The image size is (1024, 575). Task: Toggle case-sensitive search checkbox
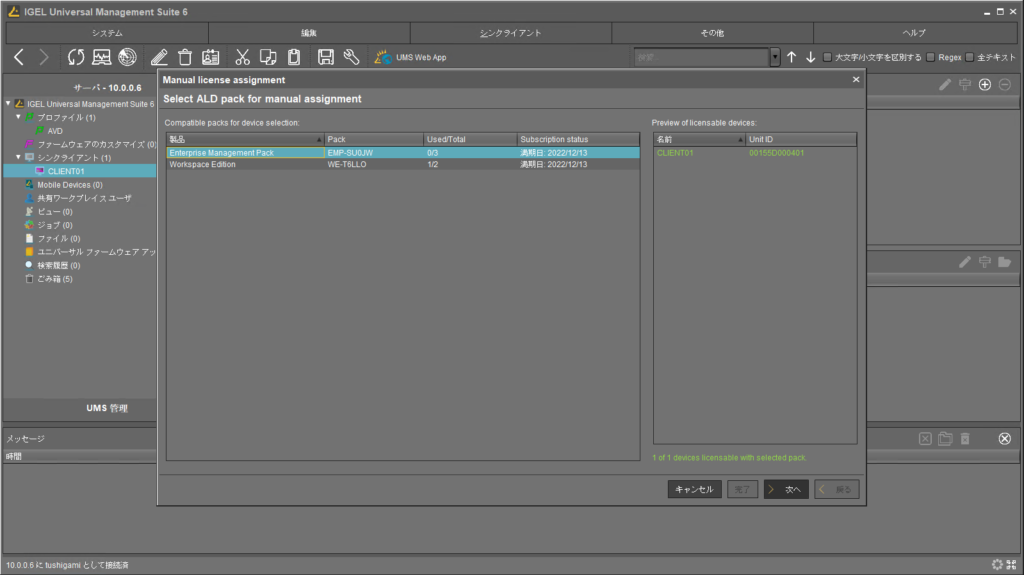click(827, 58)
